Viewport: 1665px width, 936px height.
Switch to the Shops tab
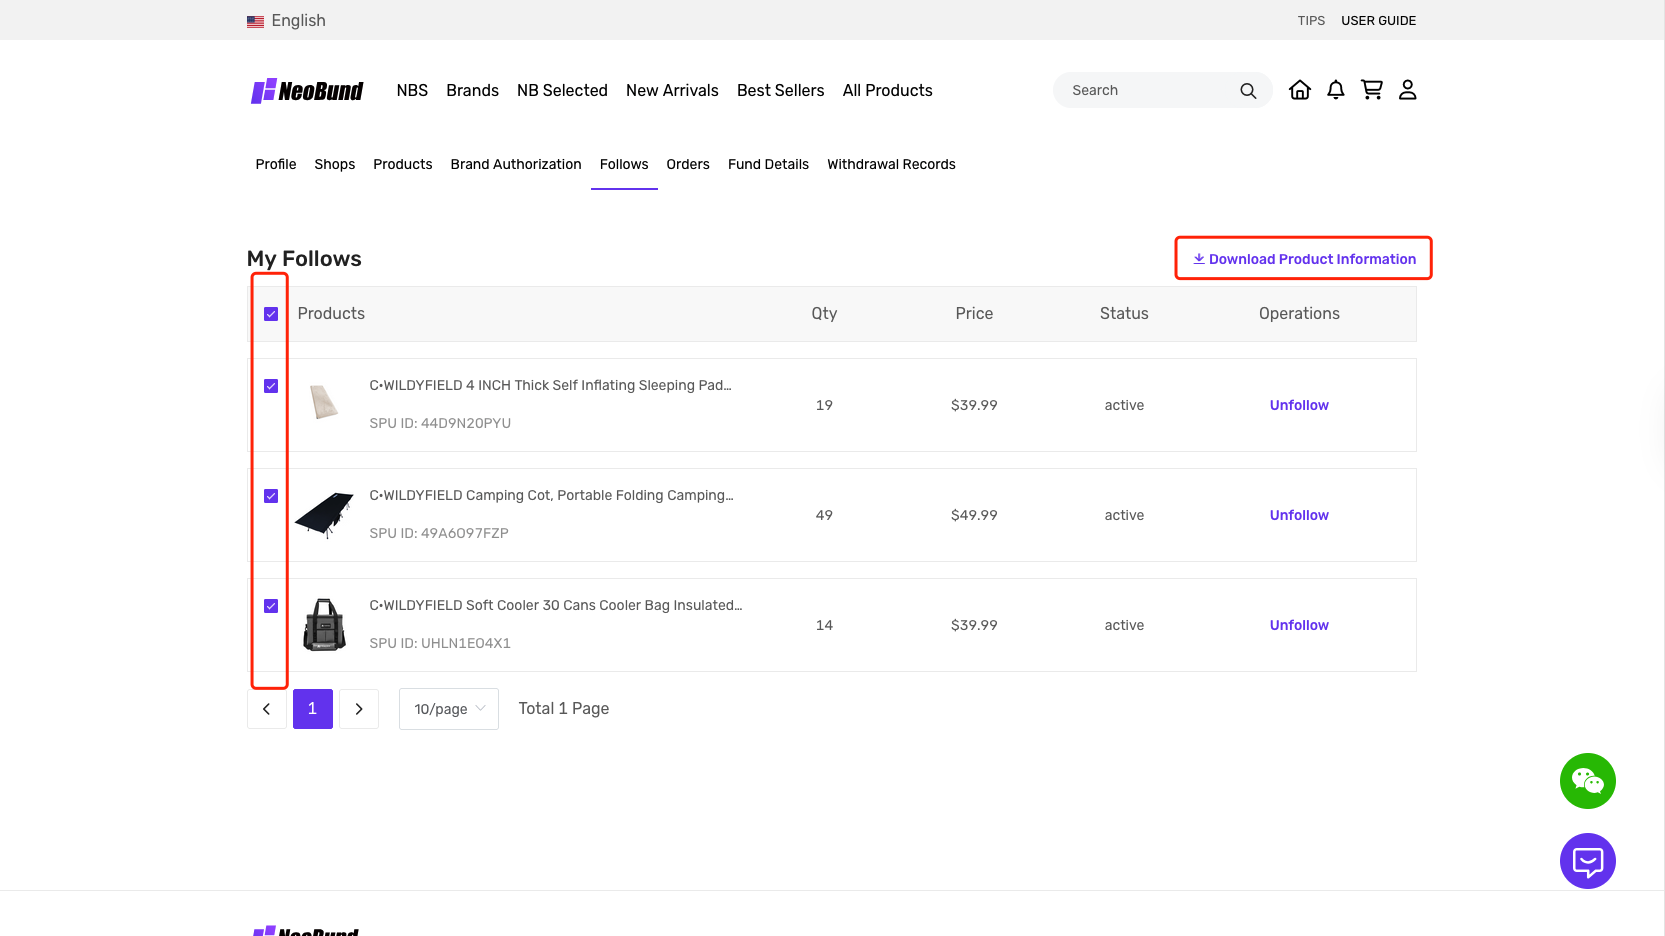point(335,164)
